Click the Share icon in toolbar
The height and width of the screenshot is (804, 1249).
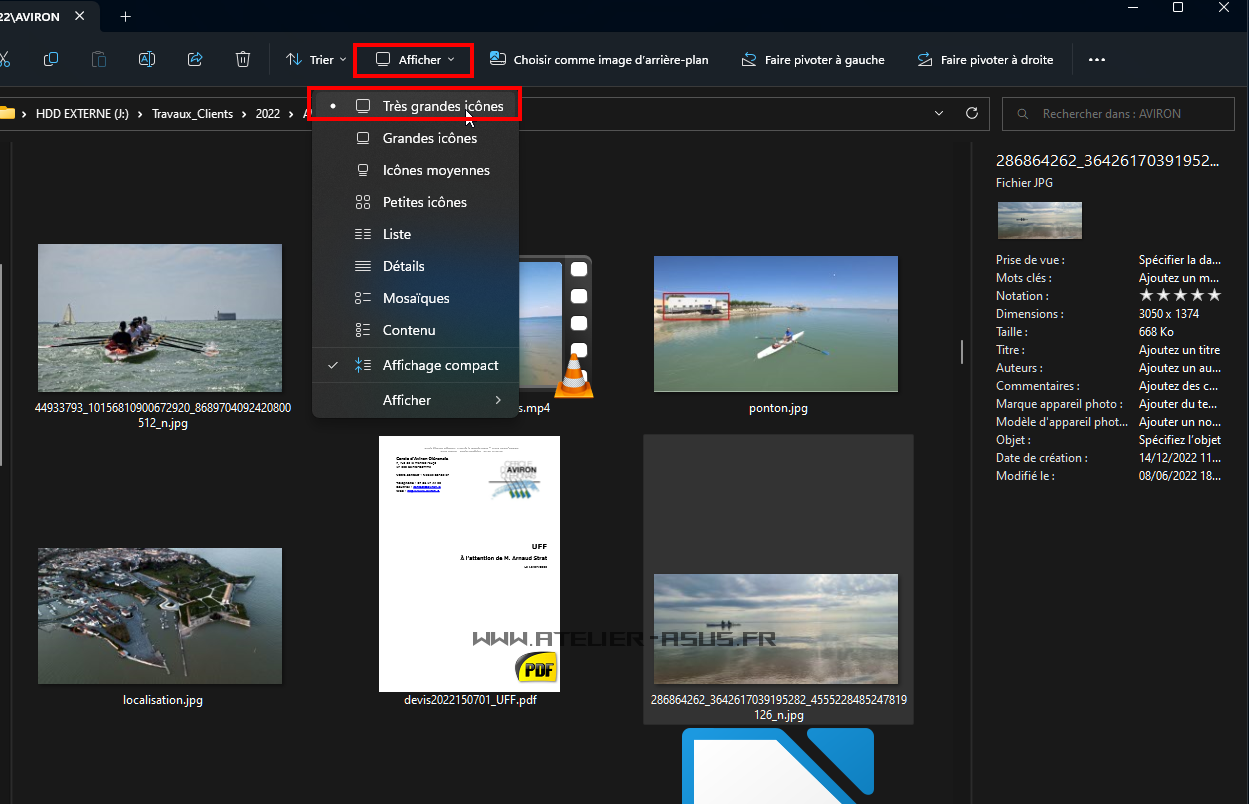point(195,60)
